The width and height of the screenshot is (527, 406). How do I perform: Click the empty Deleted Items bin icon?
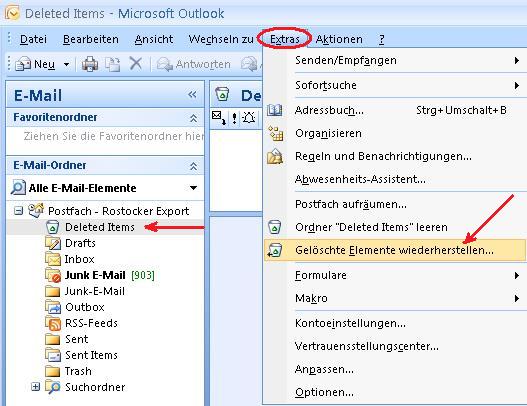coord(274,227)
